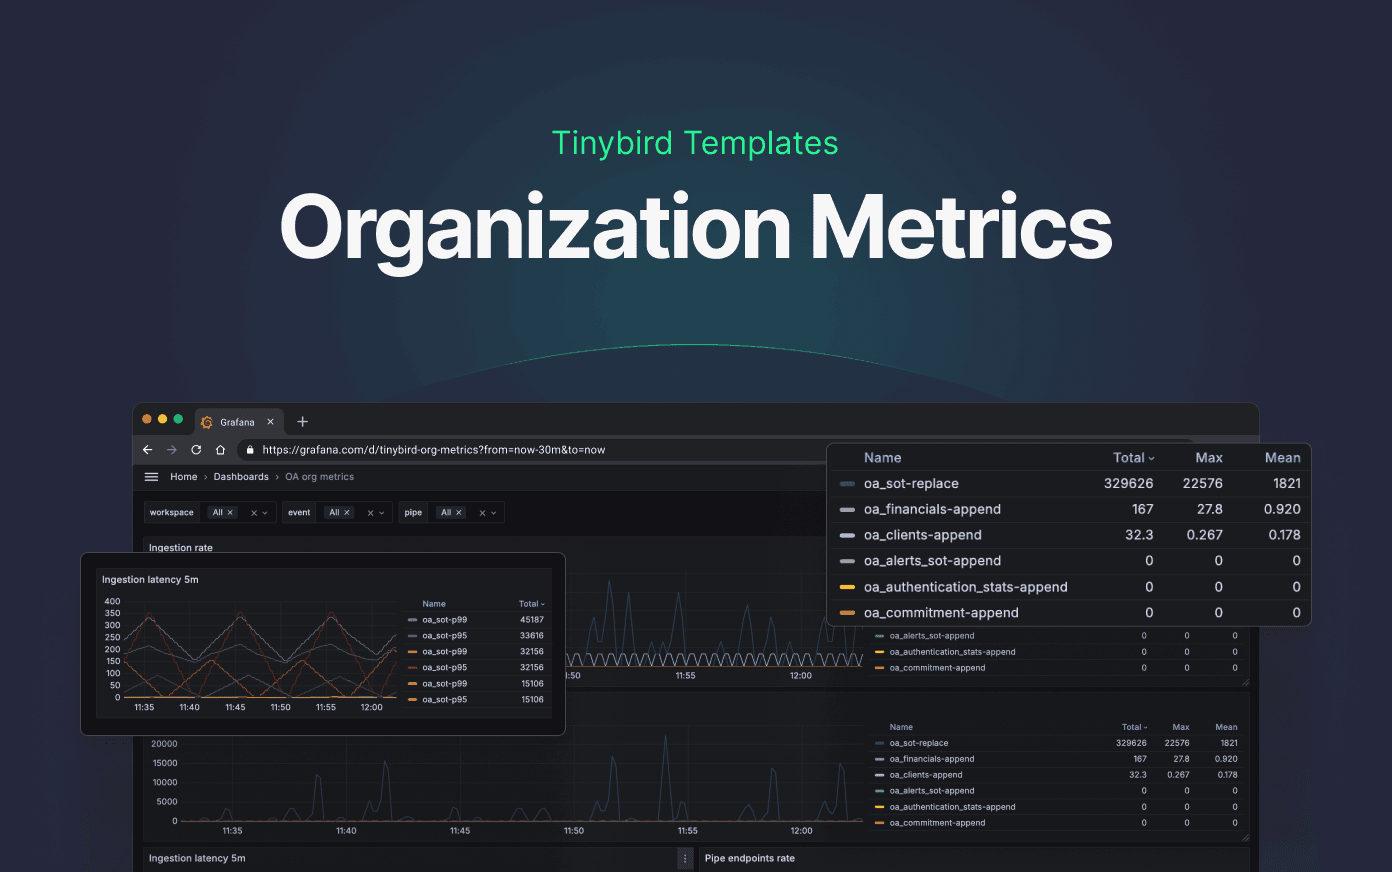Open the Grafana hamburger navigation menu
Image resolution: width=1392 pixels, height=872 pixels.
152,477
